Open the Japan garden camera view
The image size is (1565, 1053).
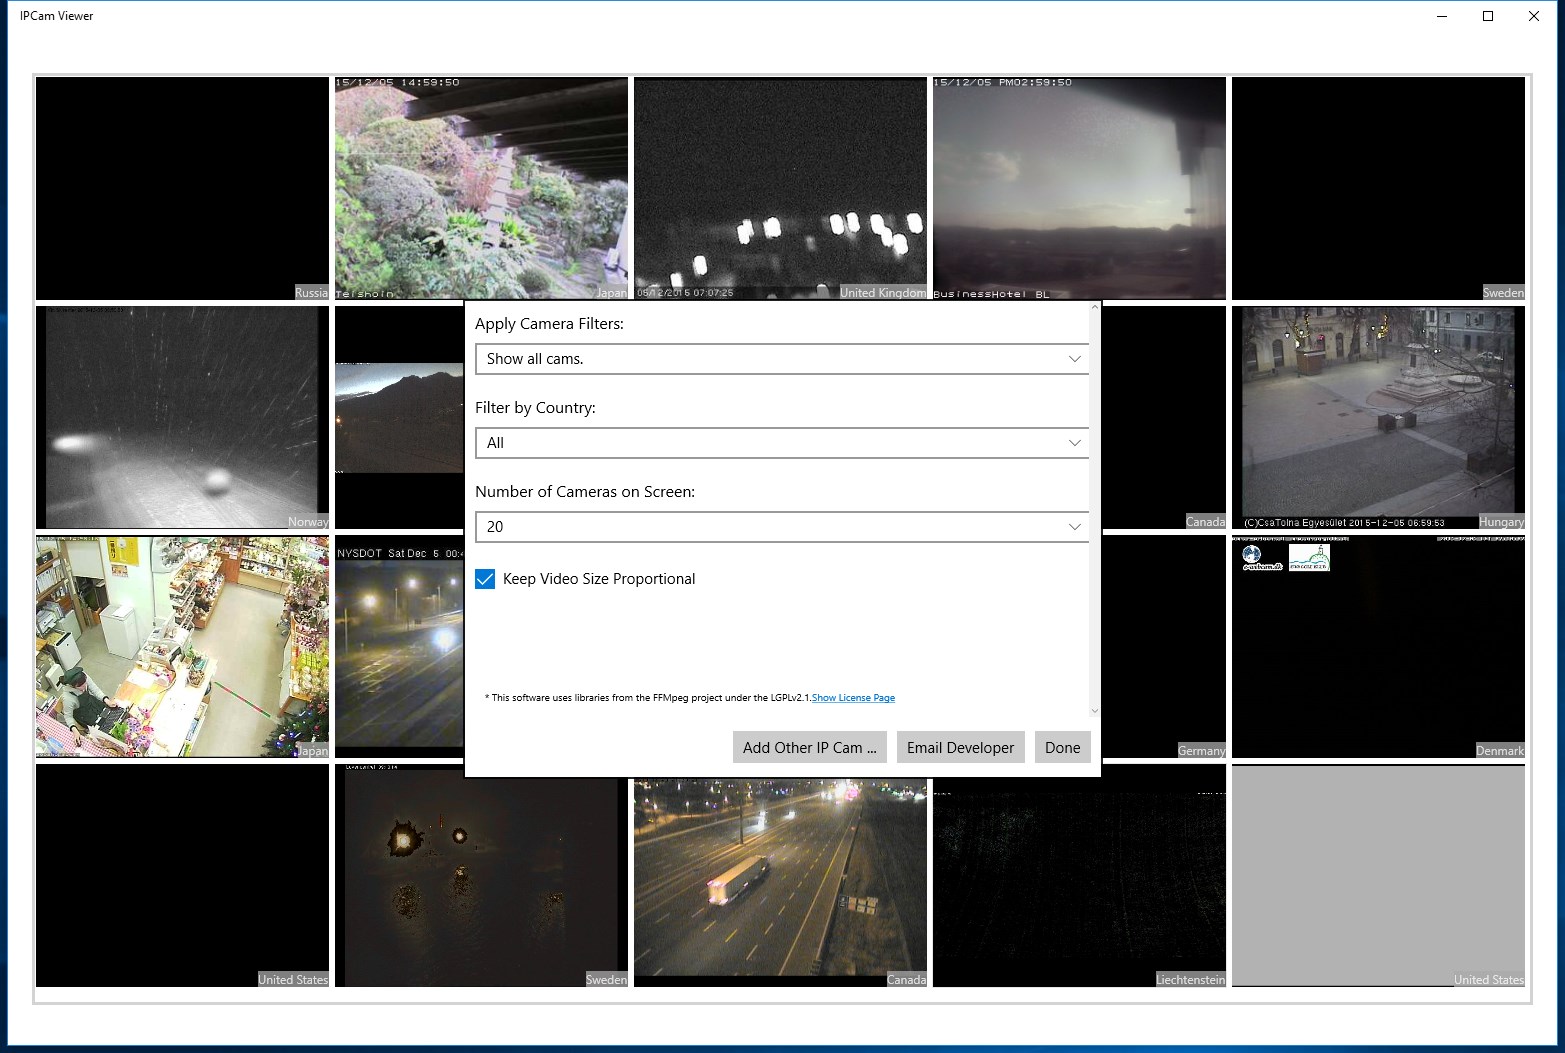click(x=481, y=188)
